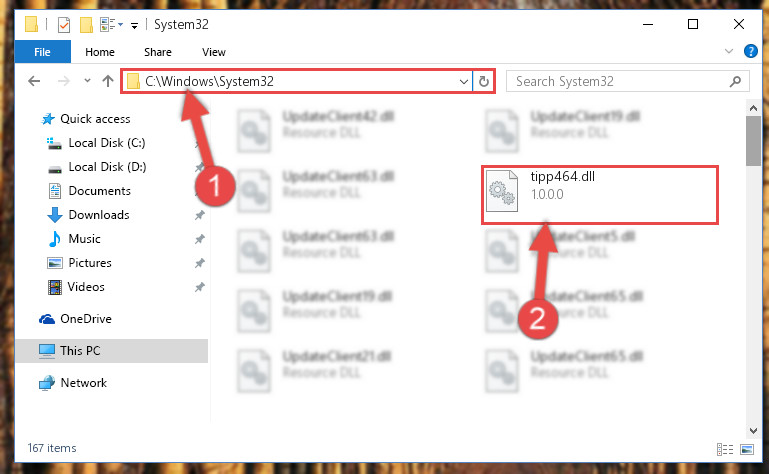Toggle pin next to Pictures

199,263
